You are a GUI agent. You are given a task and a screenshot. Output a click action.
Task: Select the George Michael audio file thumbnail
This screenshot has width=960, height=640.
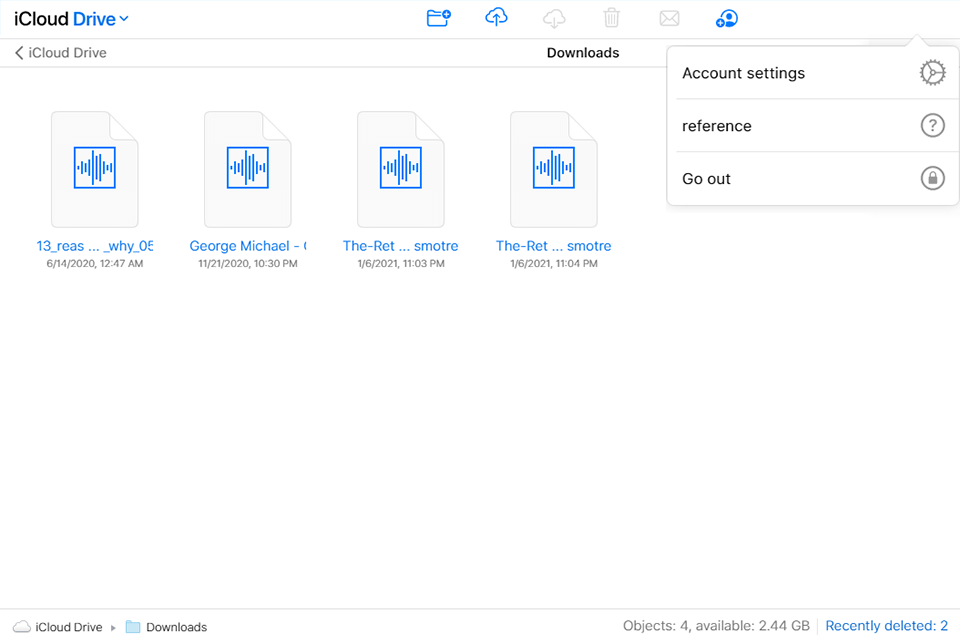(248, 169)
